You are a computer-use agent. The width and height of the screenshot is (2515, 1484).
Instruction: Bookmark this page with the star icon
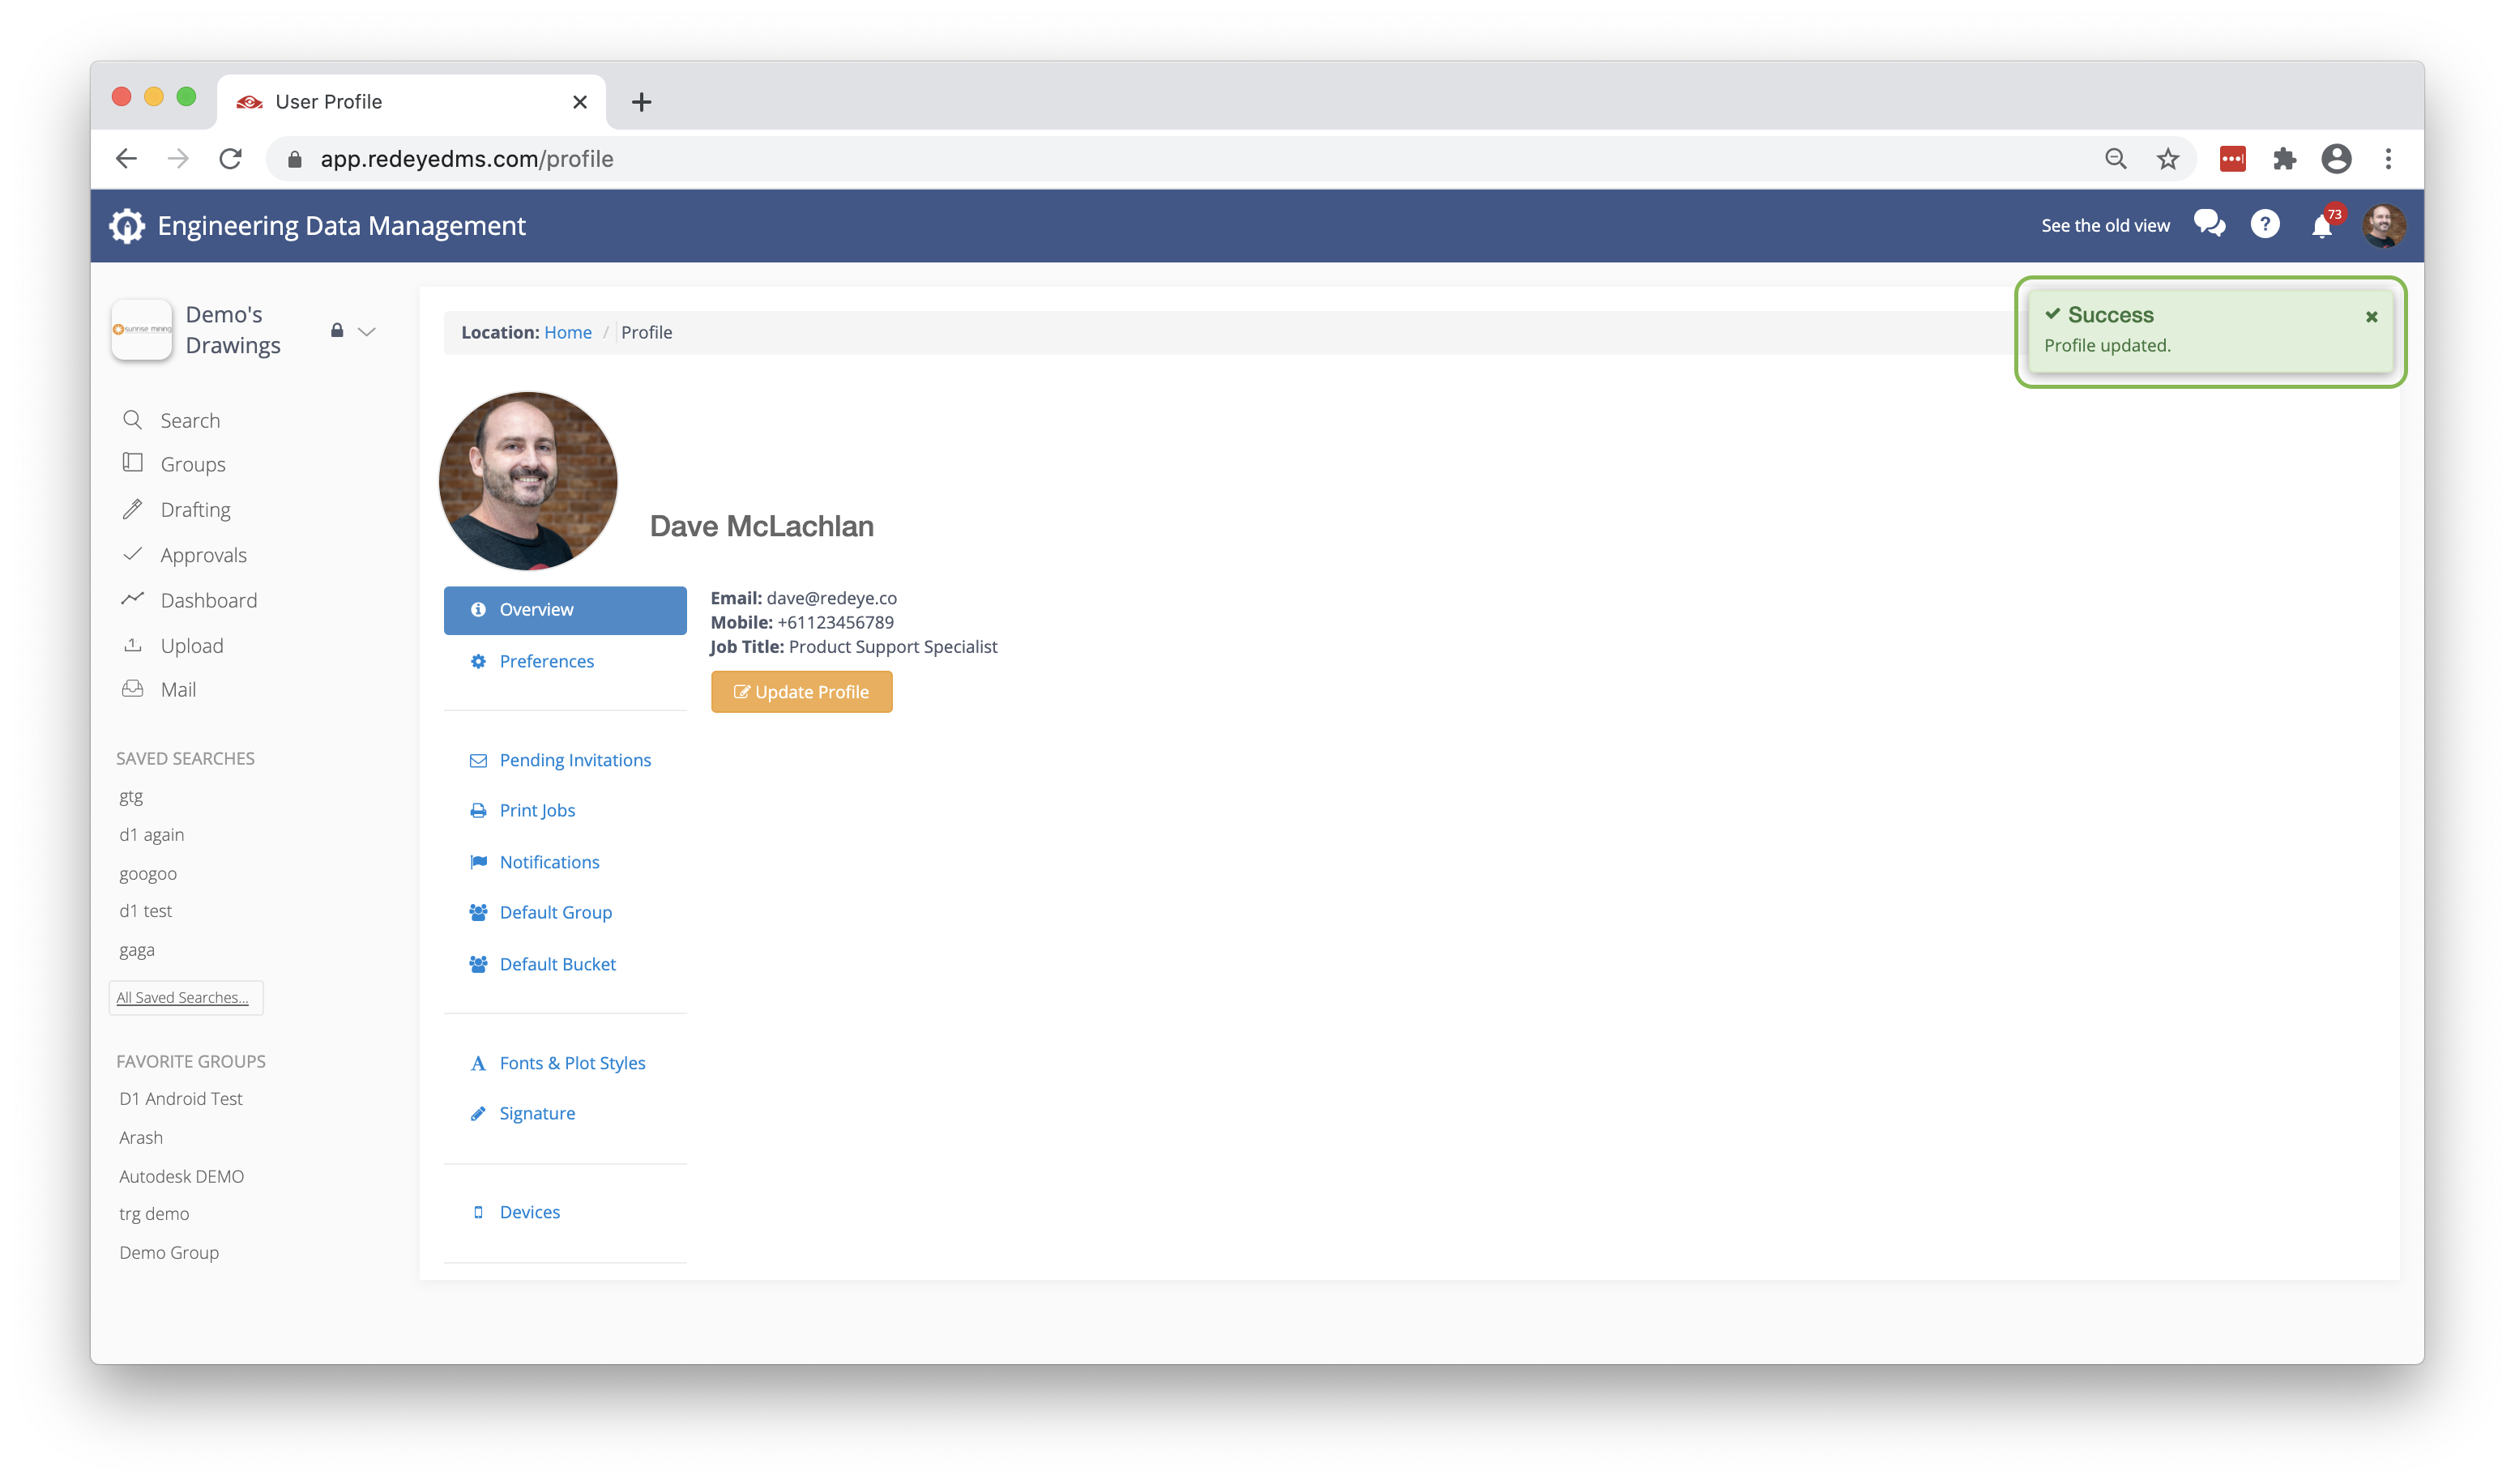(x=2167, y=158)
